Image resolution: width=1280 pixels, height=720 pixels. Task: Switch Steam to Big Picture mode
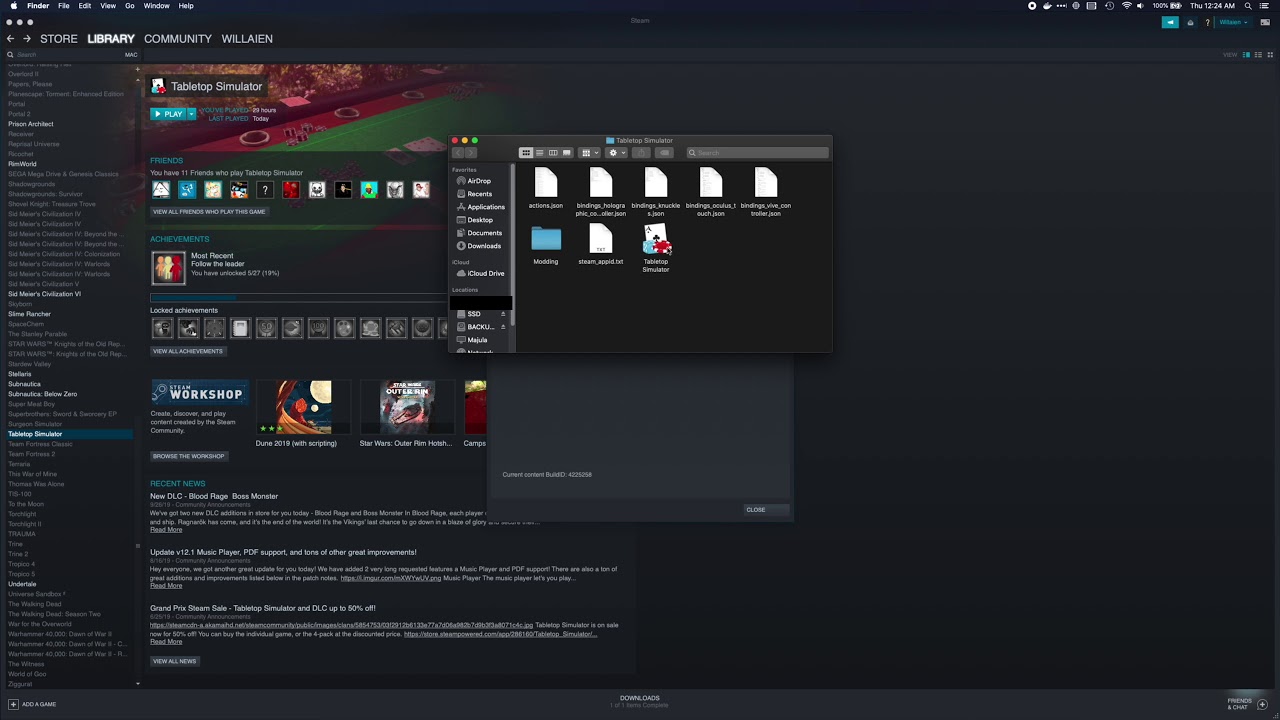[x=1265, y=22]
